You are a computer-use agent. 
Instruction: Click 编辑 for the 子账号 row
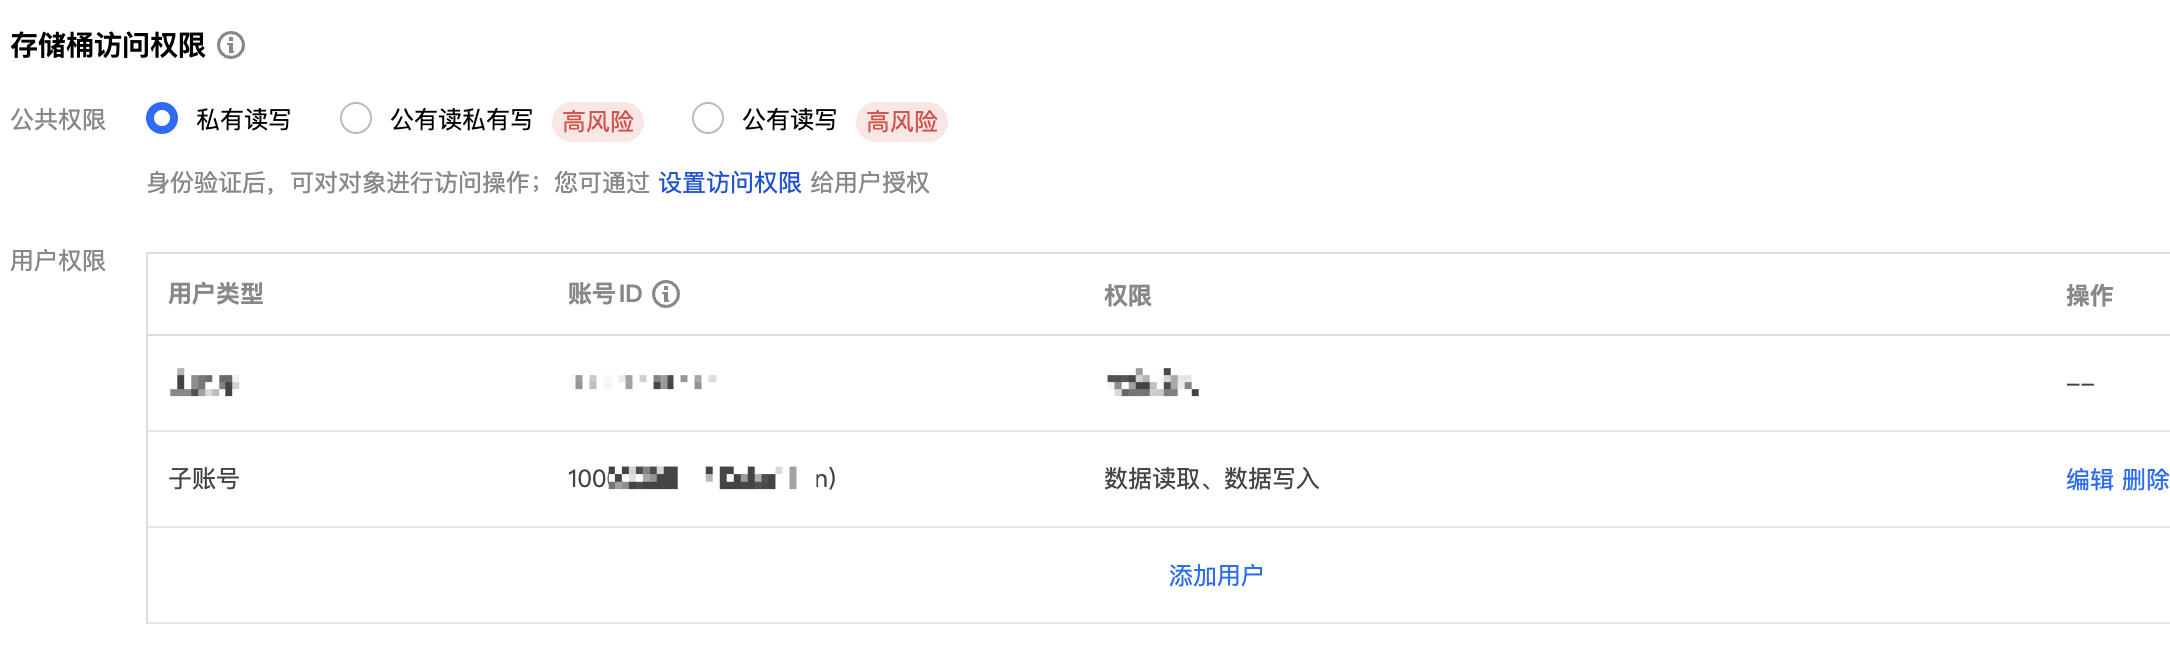2089,479
